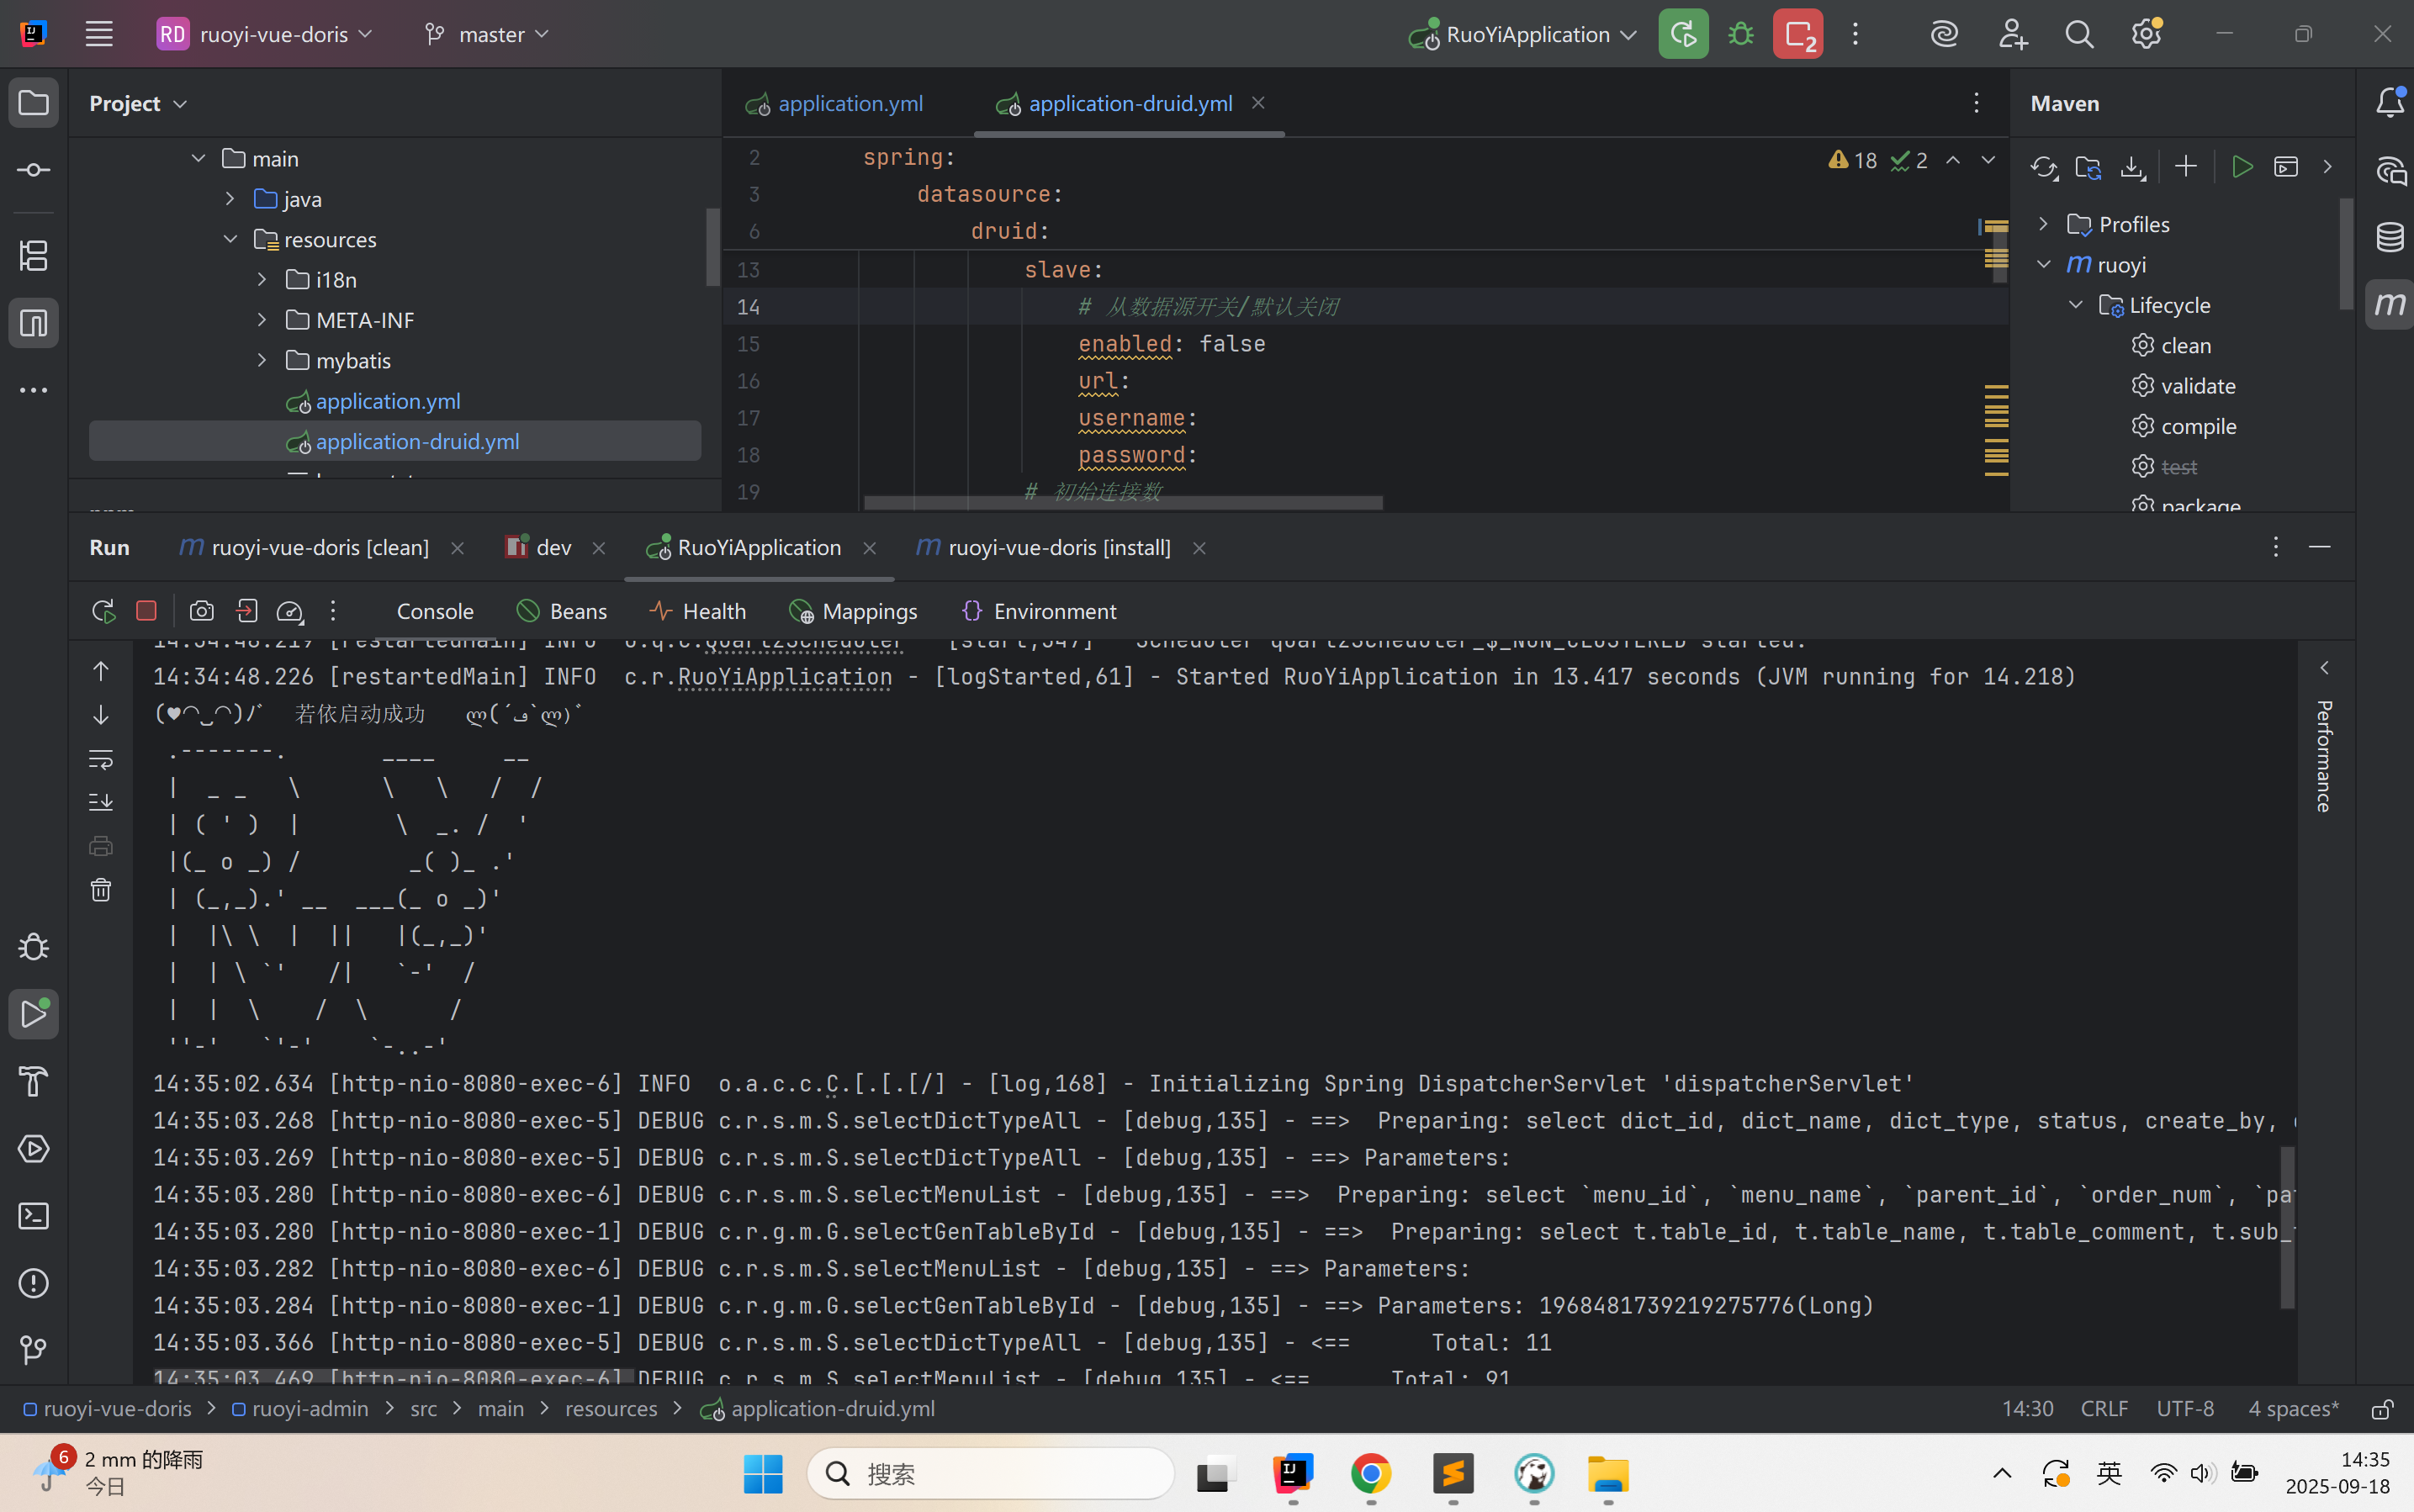The height and width of the screenshot is (1512, 2414).
Task: Toggle soft-wrap in console
Action: coord(101,759)
